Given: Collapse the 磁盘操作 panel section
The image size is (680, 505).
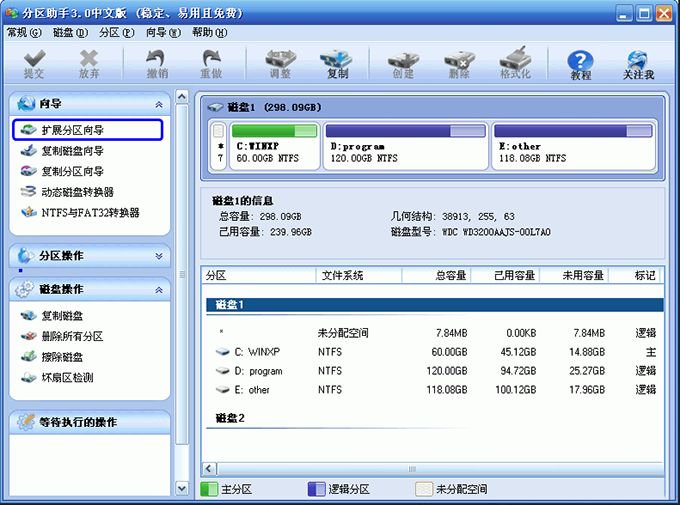Looking at the screenshot, I should tap(158, 289).
